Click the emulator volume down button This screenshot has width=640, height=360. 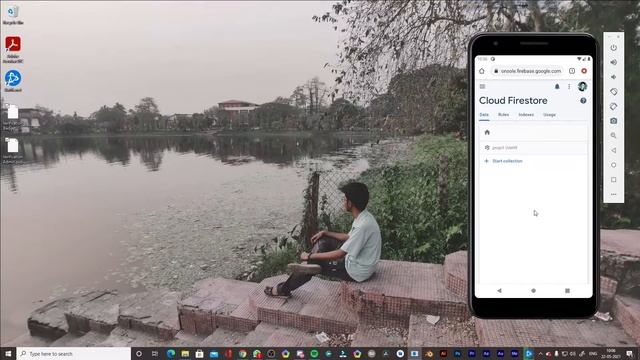[613, 77]
